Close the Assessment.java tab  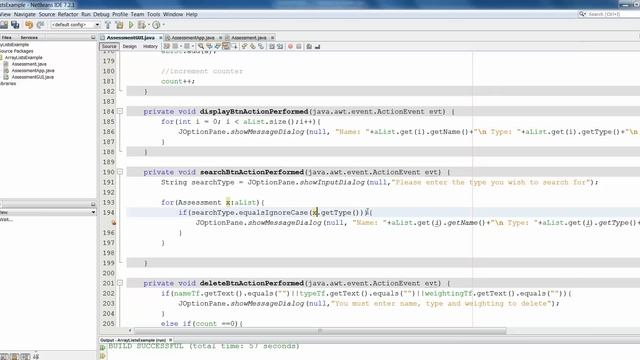coord(272,38)
